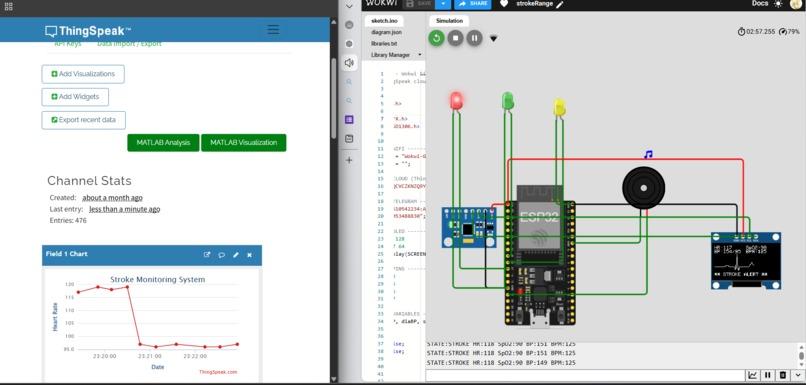Image resolution: width=806 pixels, height=385 pixels.
Task: Restart the Wokwi simulation
Action: [x=436, y=38]
